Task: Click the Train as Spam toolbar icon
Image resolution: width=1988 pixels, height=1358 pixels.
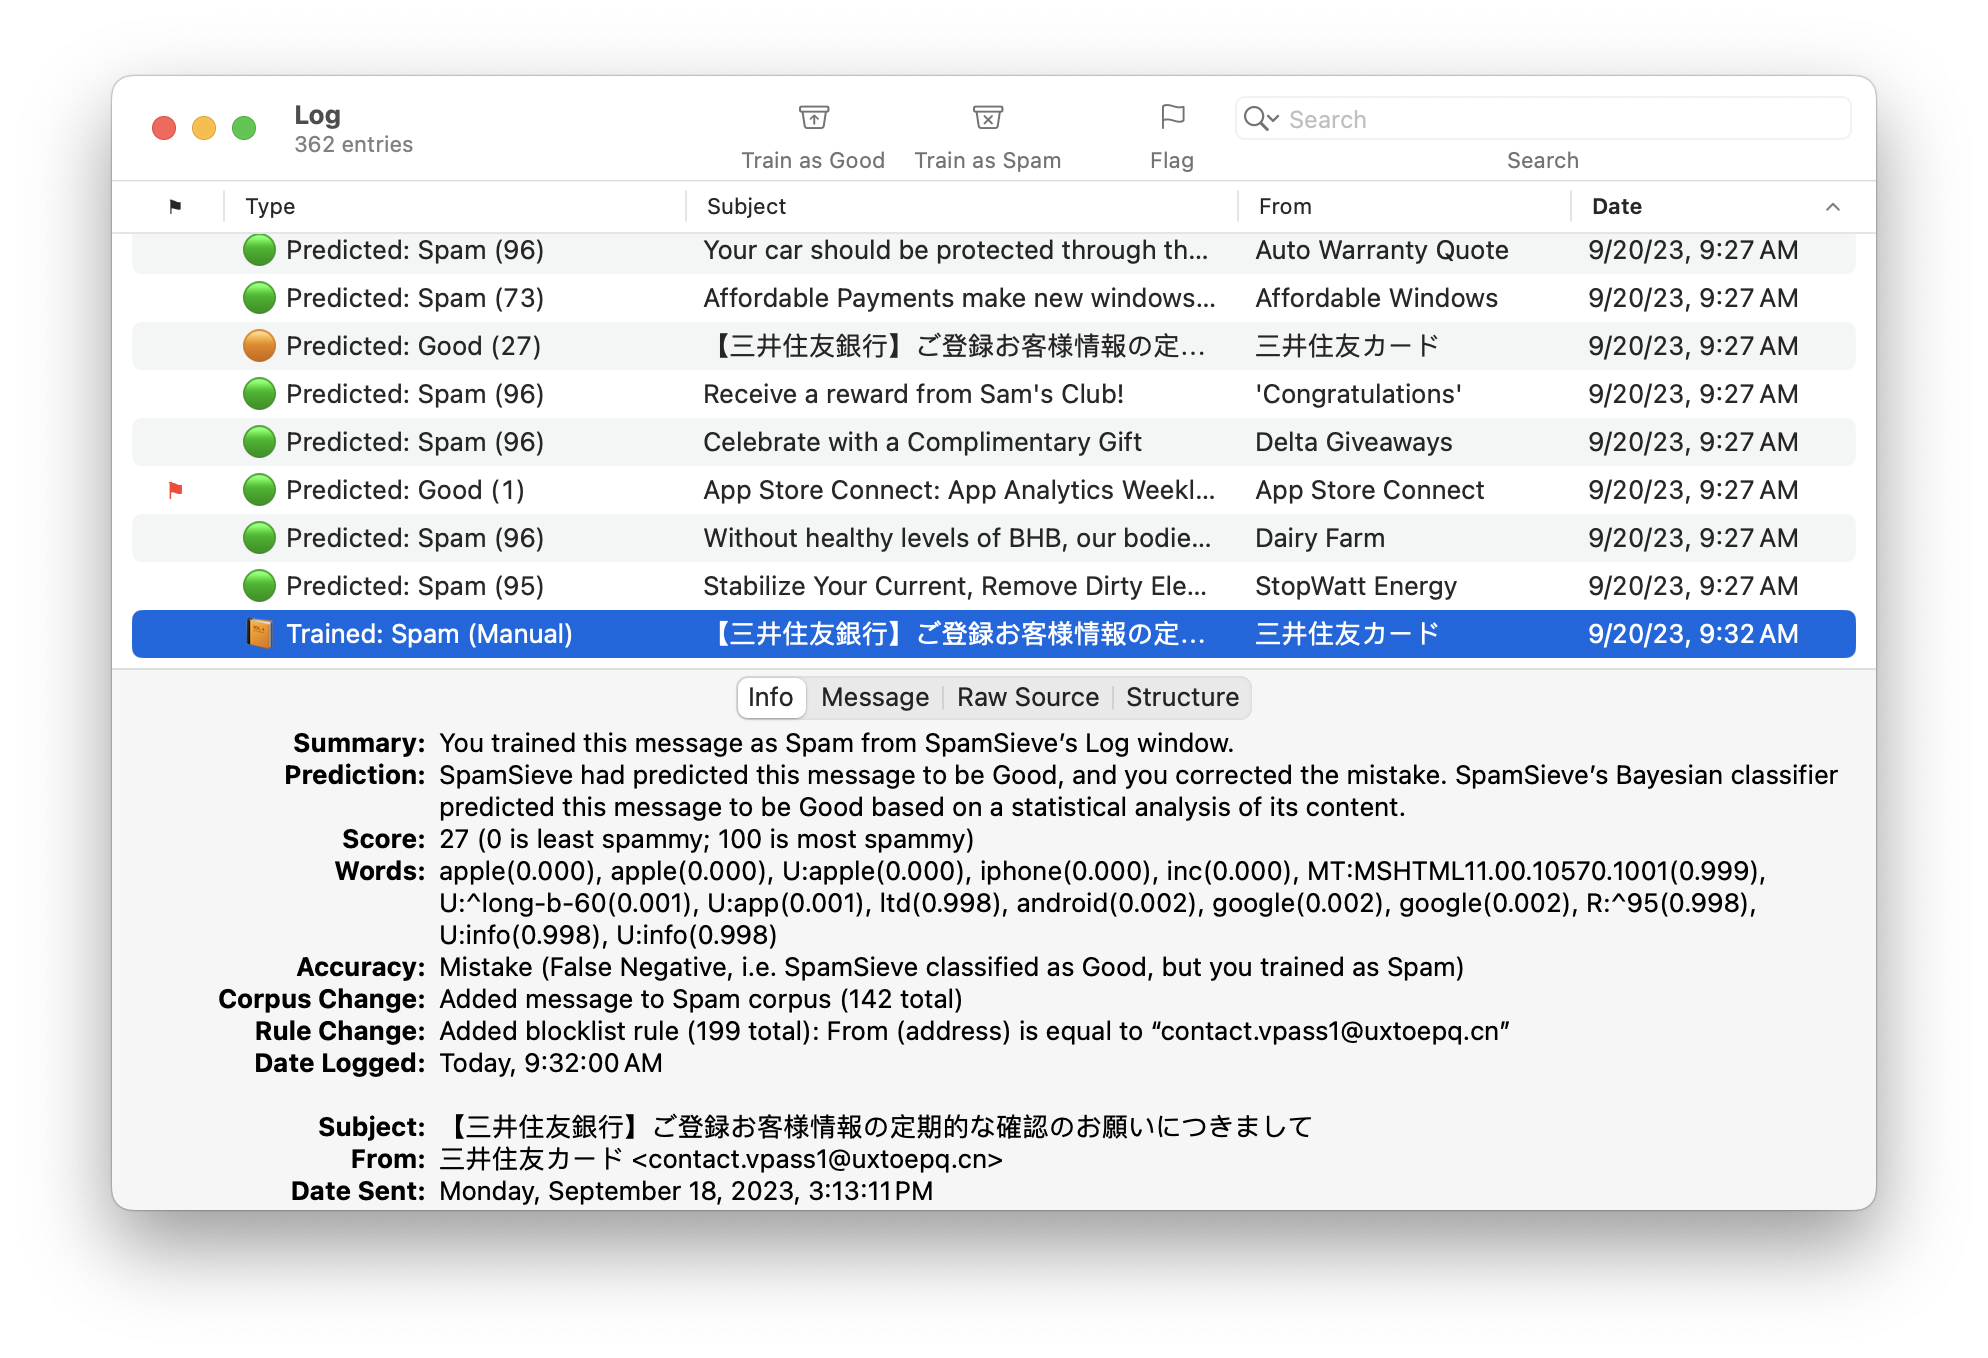Action: click(x=987, y=118)
